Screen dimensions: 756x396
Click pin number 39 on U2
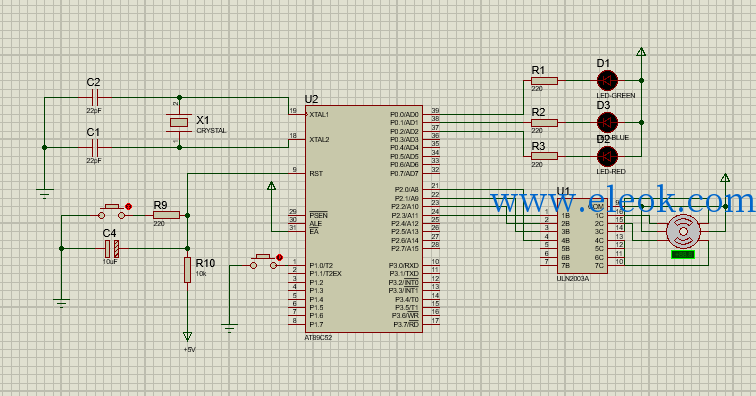pos(435,111)
